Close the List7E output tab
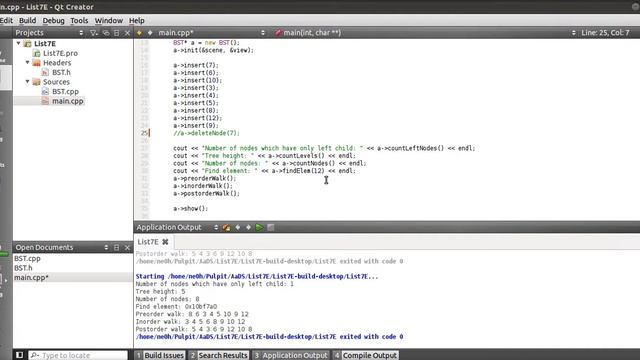The height and width of the screenshot is (360, 640). click(x=165, y=242)
